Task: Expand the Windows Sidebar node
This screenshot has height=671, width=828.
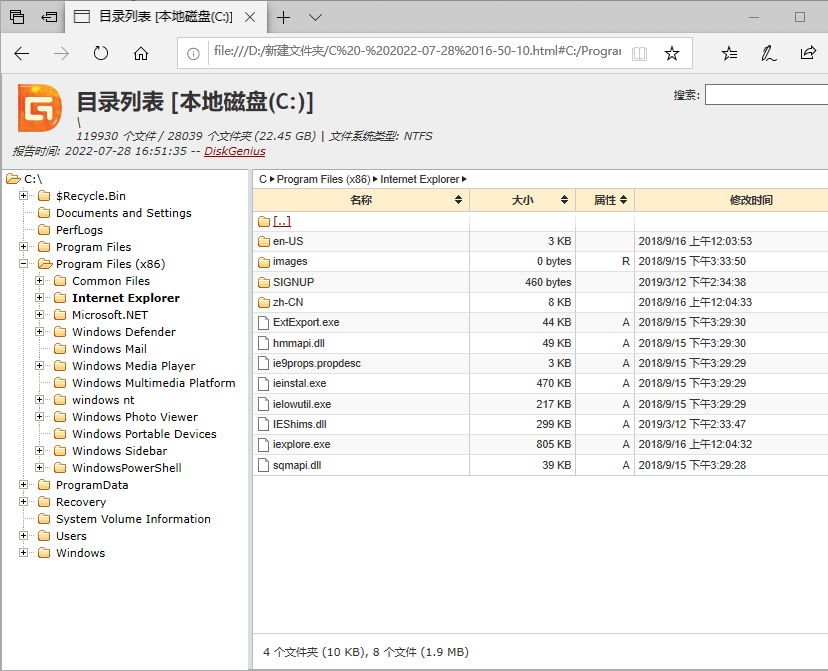Action: point(40,450)
